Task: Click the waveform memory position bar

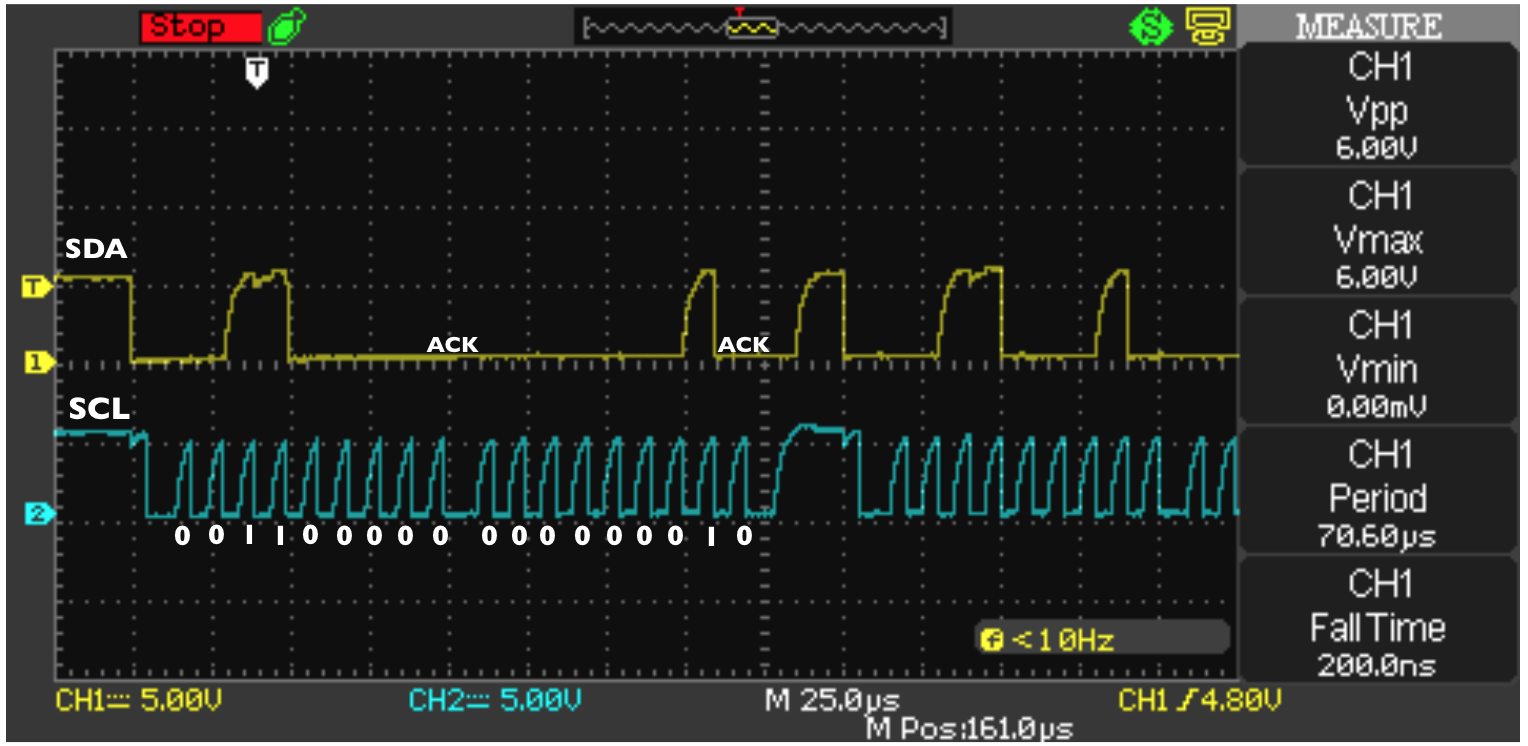Action: pos(763,28)
